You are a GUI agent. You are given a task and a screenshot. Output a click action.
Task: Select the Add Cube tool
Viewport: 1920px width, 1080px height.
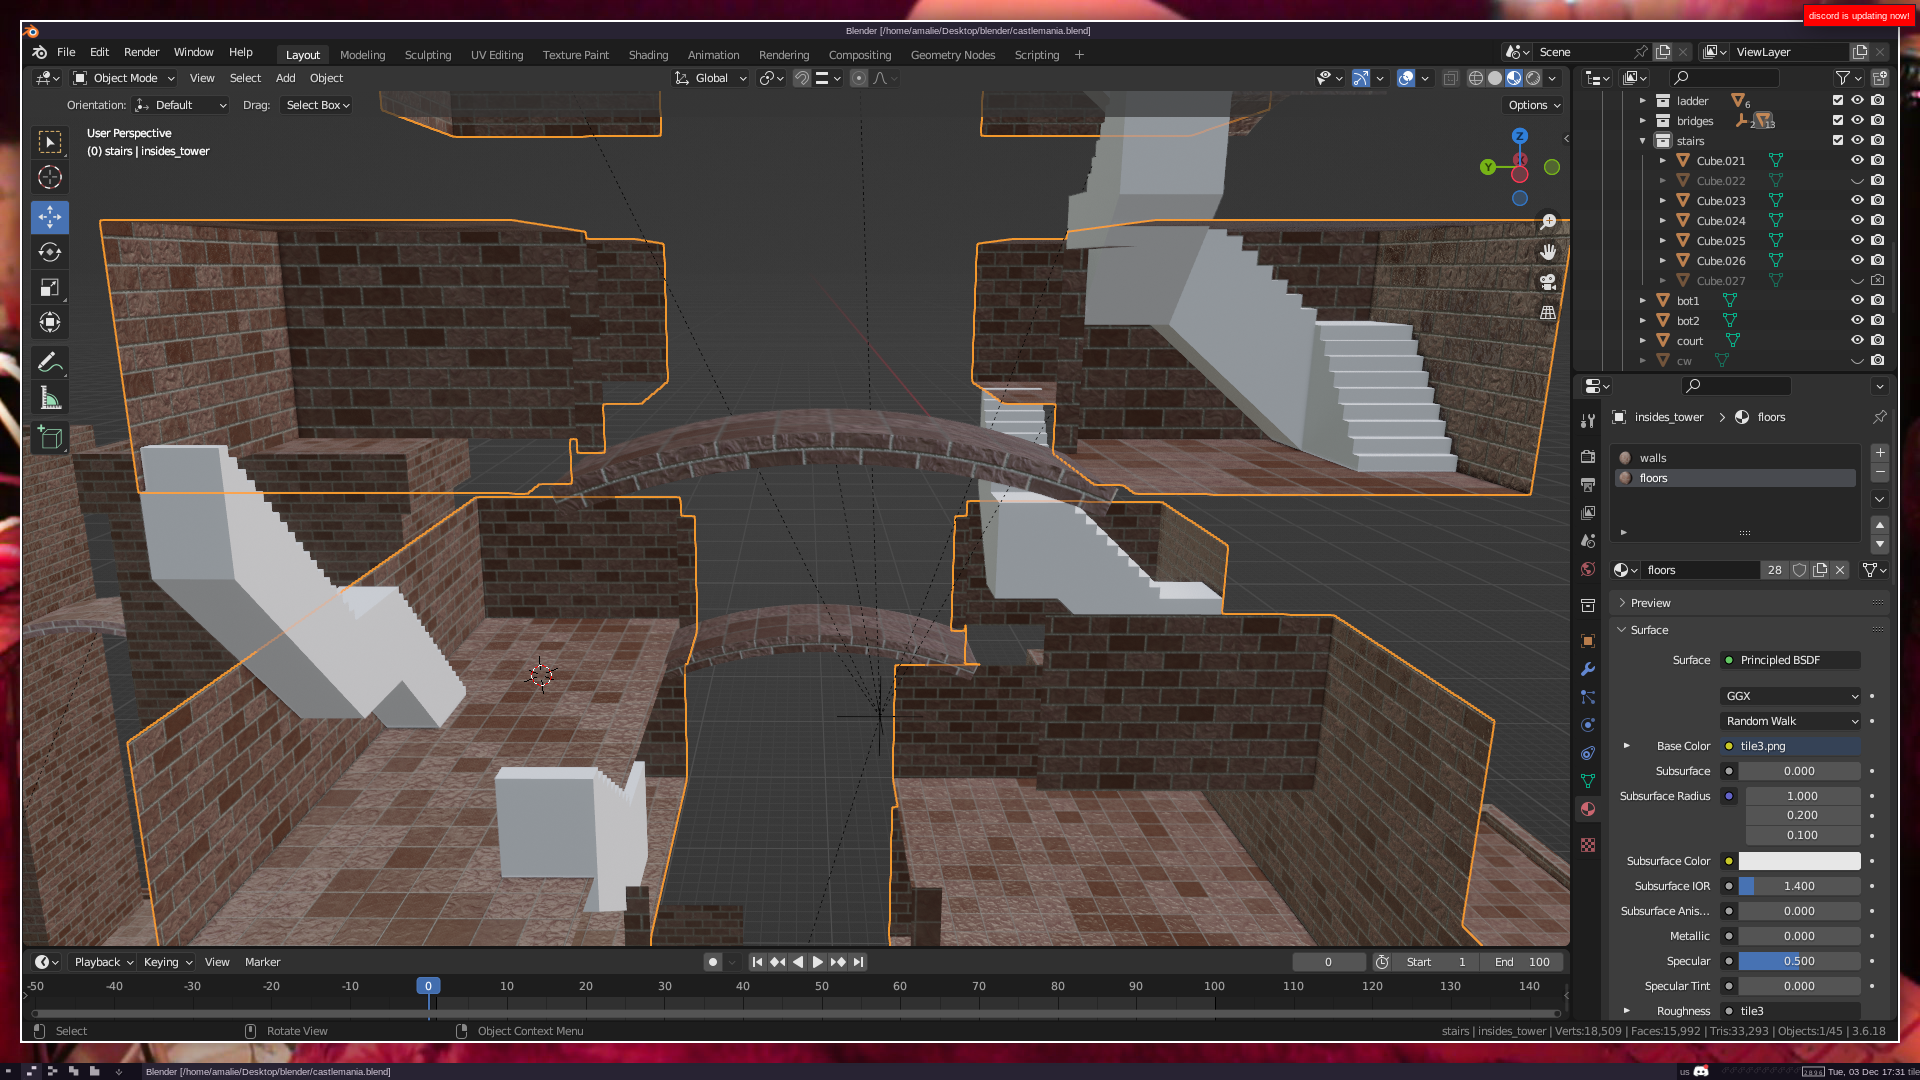[x=50, y=437]
